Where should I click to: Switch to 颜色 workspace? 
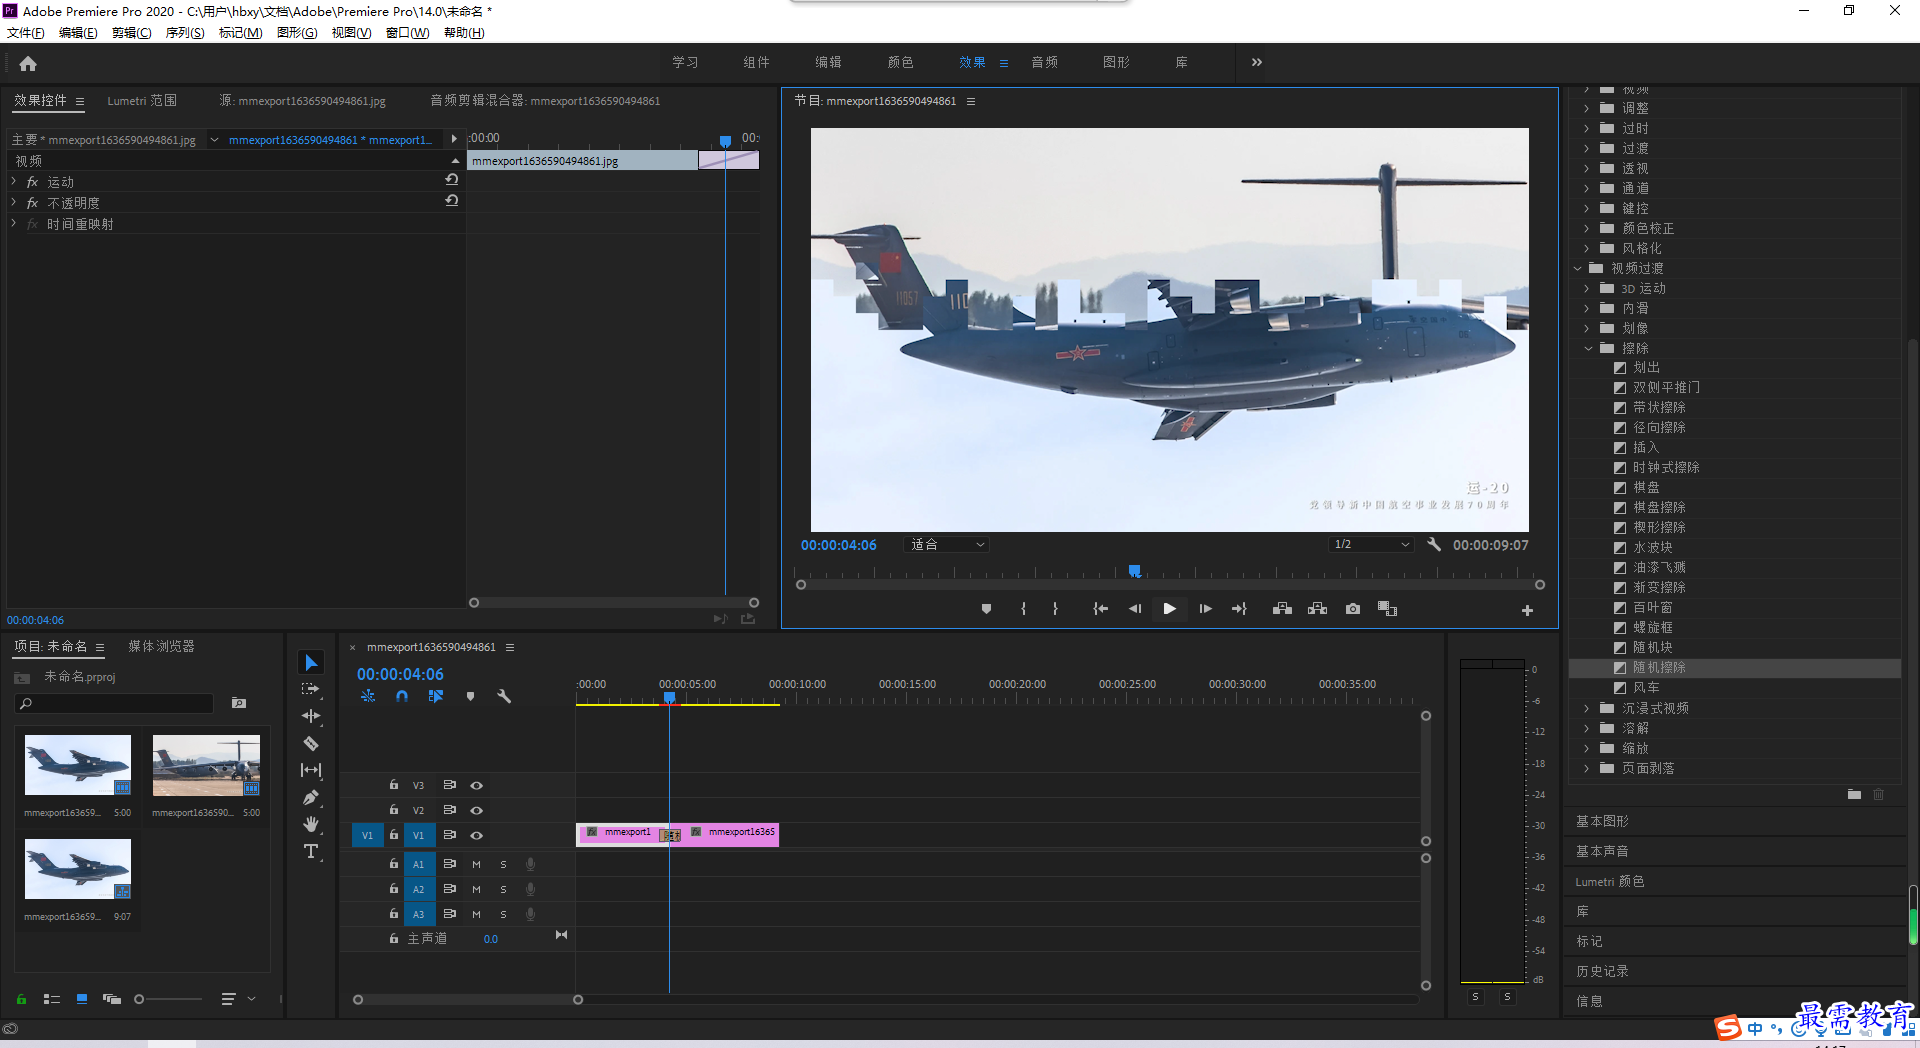click(900, 62)
